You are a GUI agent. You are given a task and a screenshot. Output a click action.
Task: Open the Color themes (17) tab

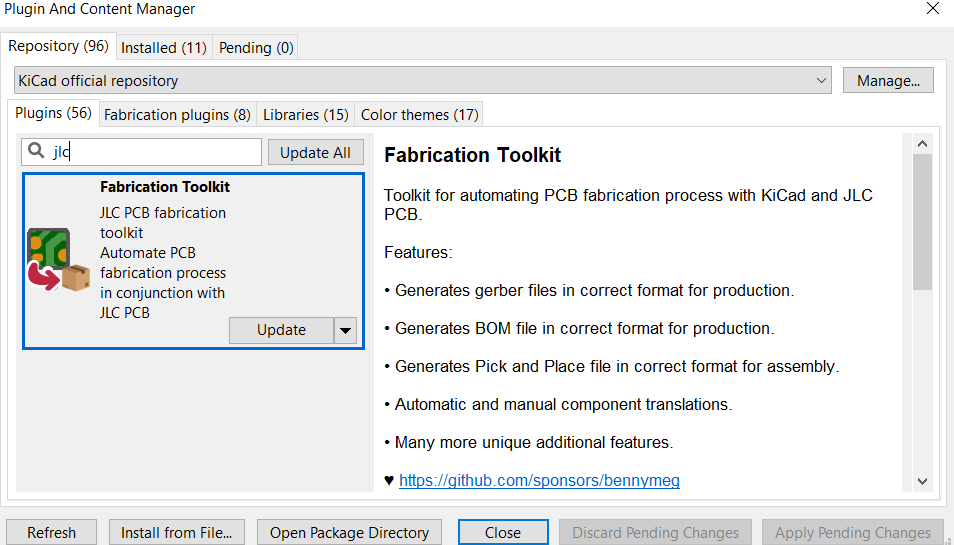(419, 114)
